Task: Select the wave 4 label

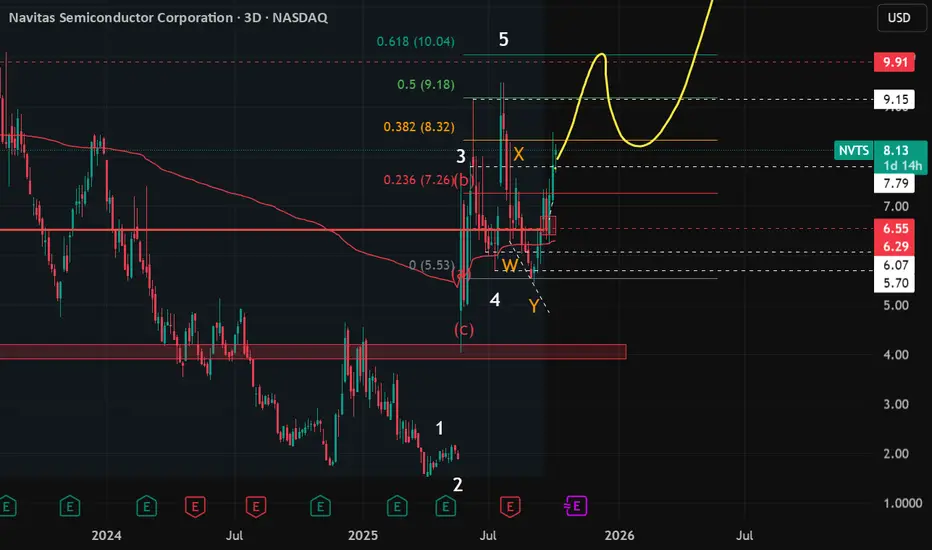Action: point(495,300)
